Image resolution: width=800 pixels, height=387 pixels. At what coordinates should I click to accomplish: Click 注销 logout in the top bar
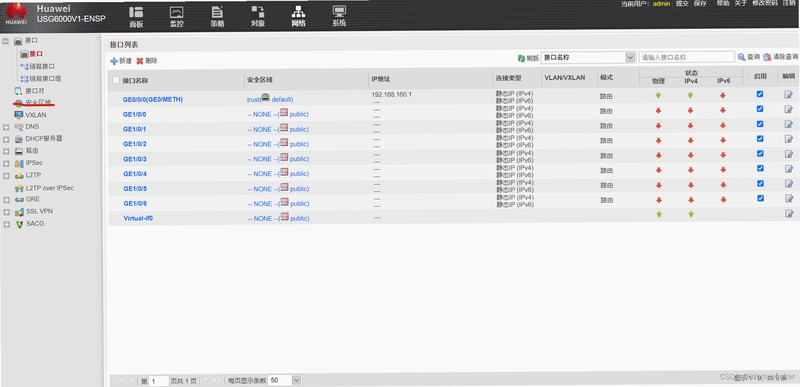click(789, 3)
